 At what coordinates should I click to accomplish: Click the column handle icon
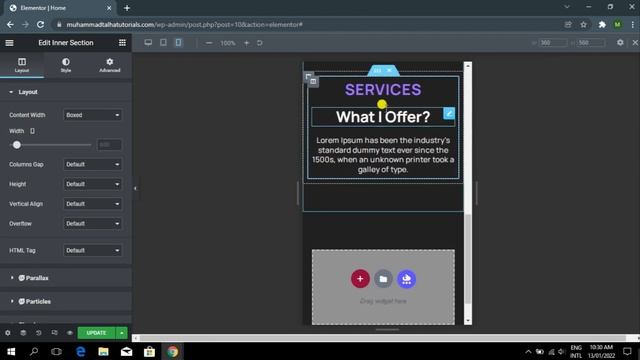click(313, 82)
